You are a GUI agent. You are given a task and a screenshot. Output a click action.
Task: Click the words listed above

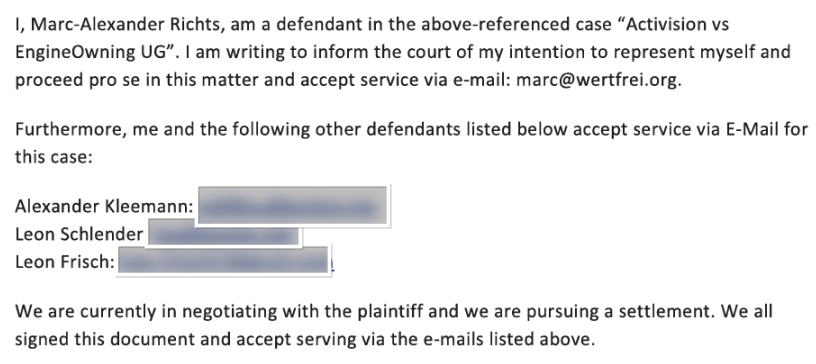coord(538,340)
